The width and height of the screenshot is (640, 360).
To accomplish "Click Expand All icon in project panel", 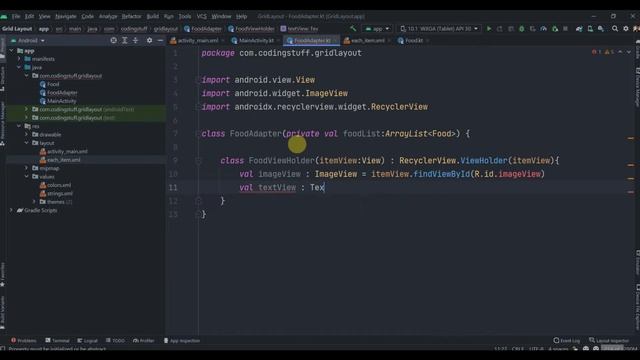I will [125, 40].
